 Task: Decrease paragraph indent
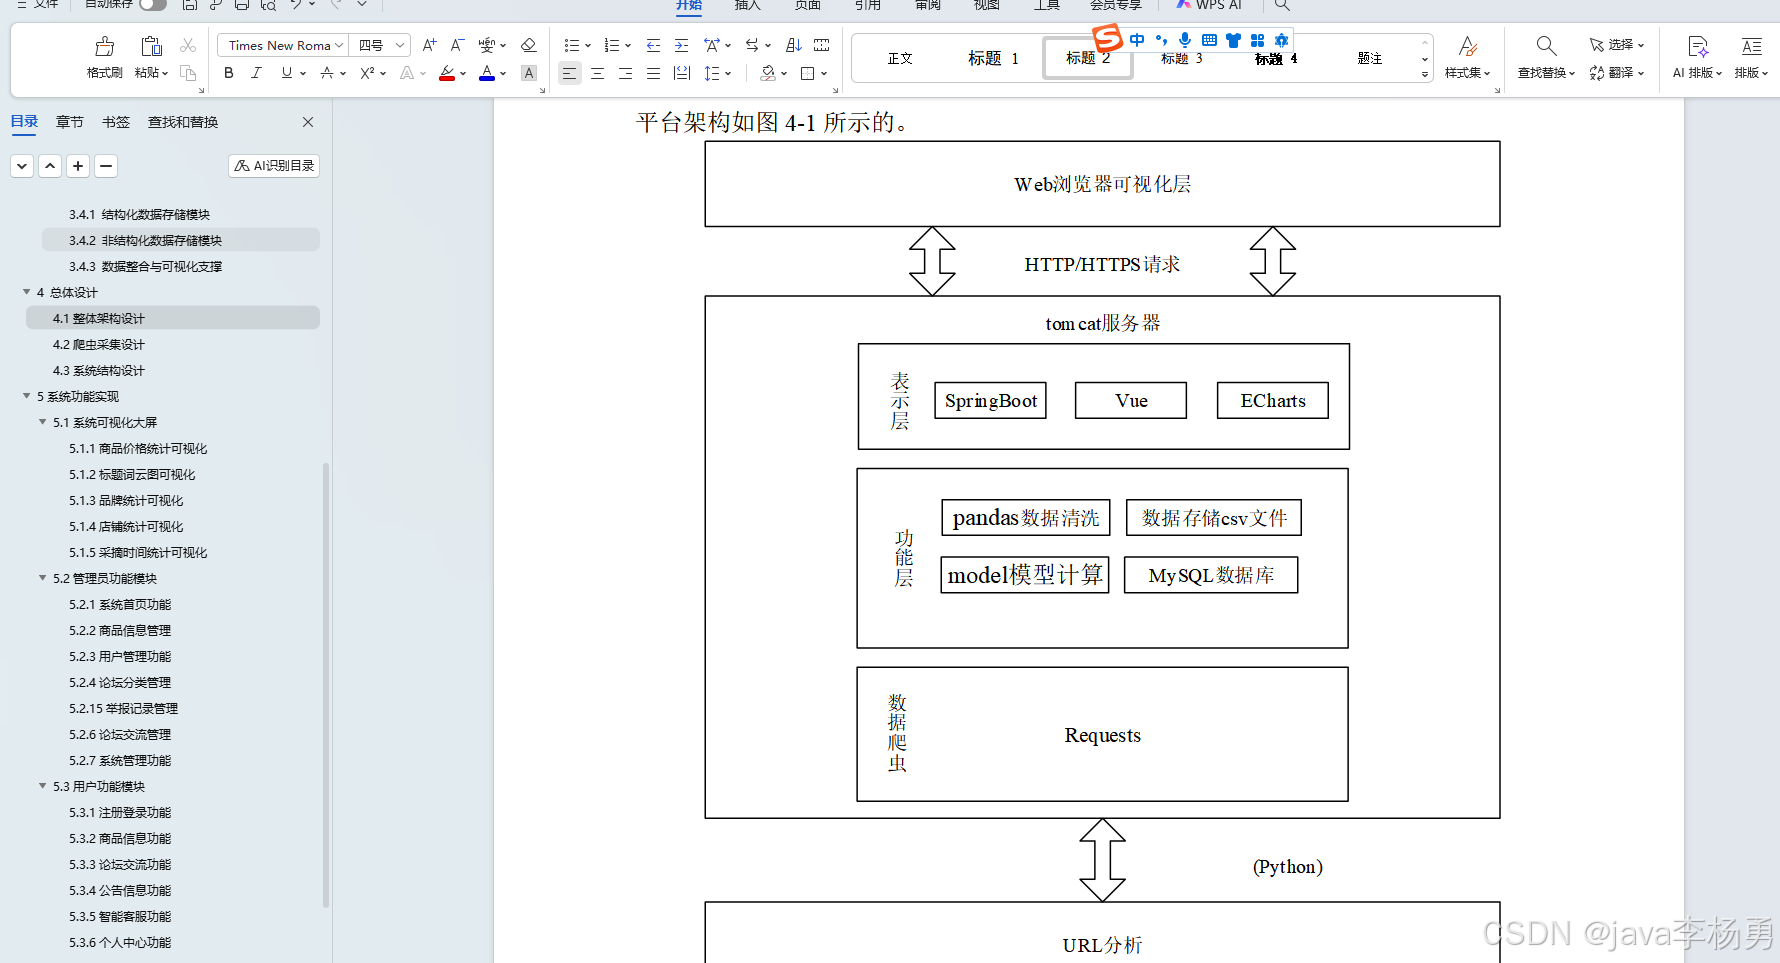click(x=653, y=45)
